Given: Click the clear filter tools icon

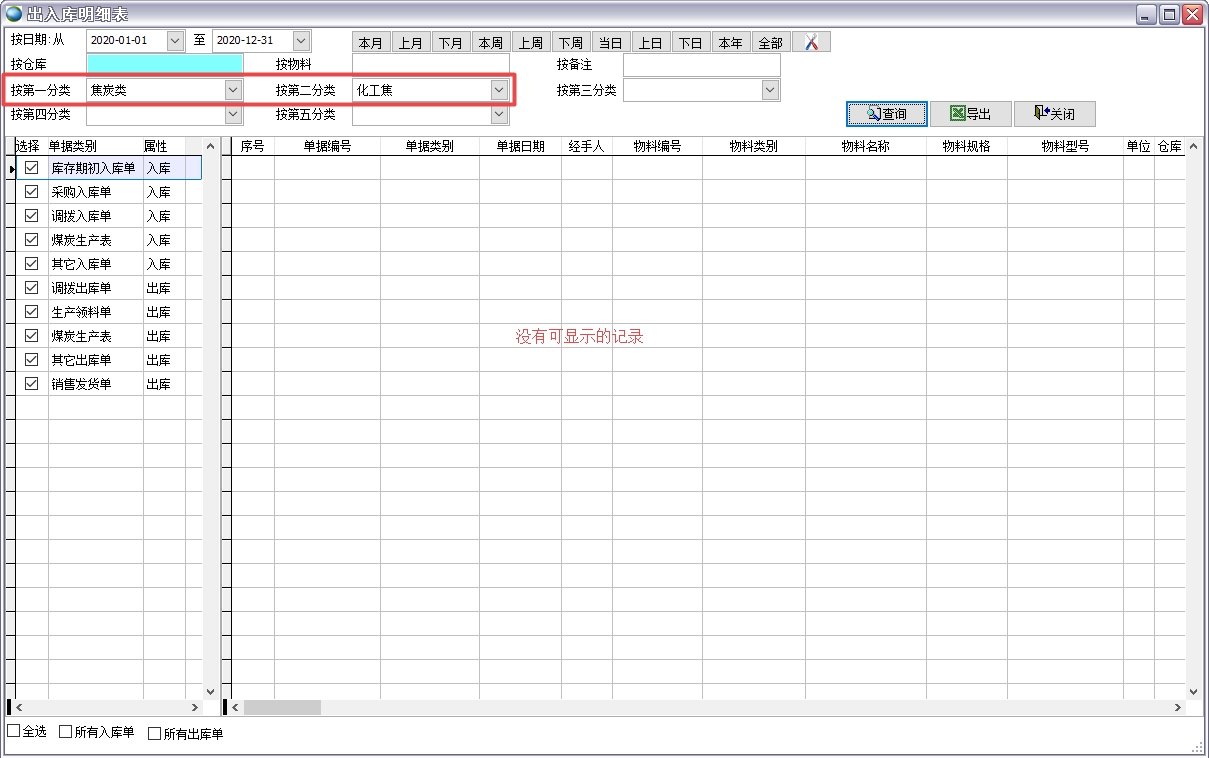Looking at the screenshot, I should [x=812, y=42].
